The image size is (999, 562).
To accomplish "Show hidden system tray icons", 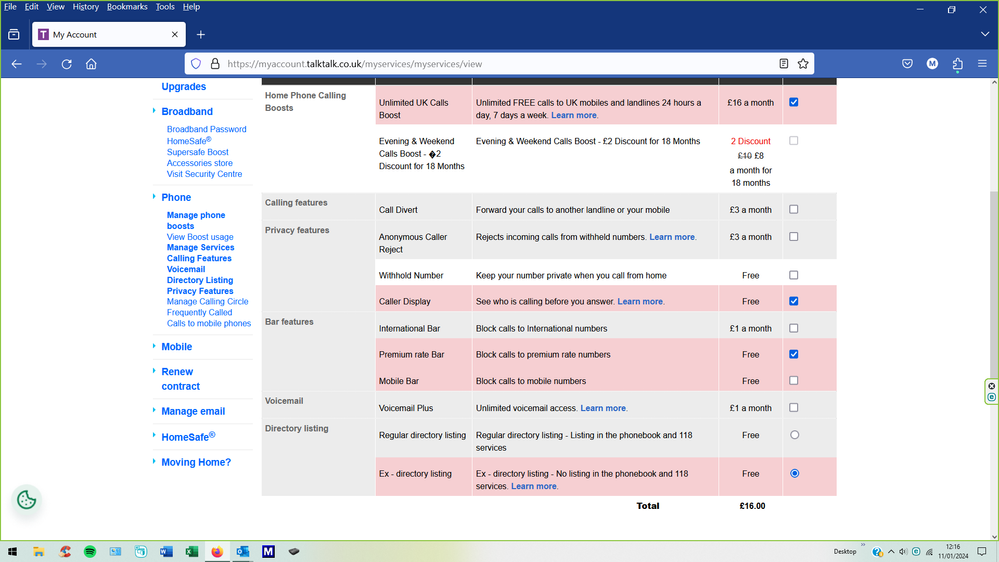I will [891, 552].
